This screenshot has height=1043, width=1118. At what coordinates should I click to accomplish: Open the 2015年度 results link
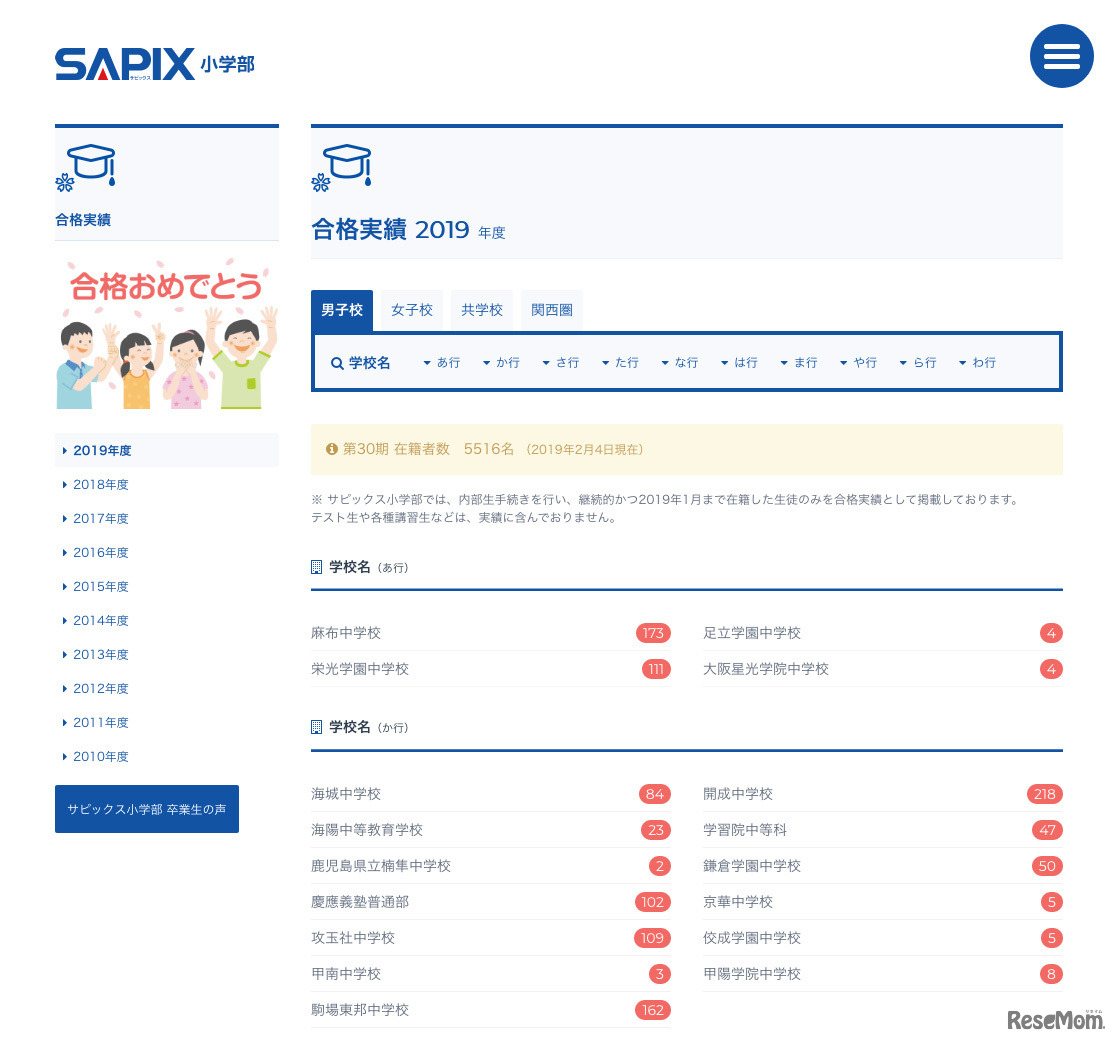(x=101, y=587)
